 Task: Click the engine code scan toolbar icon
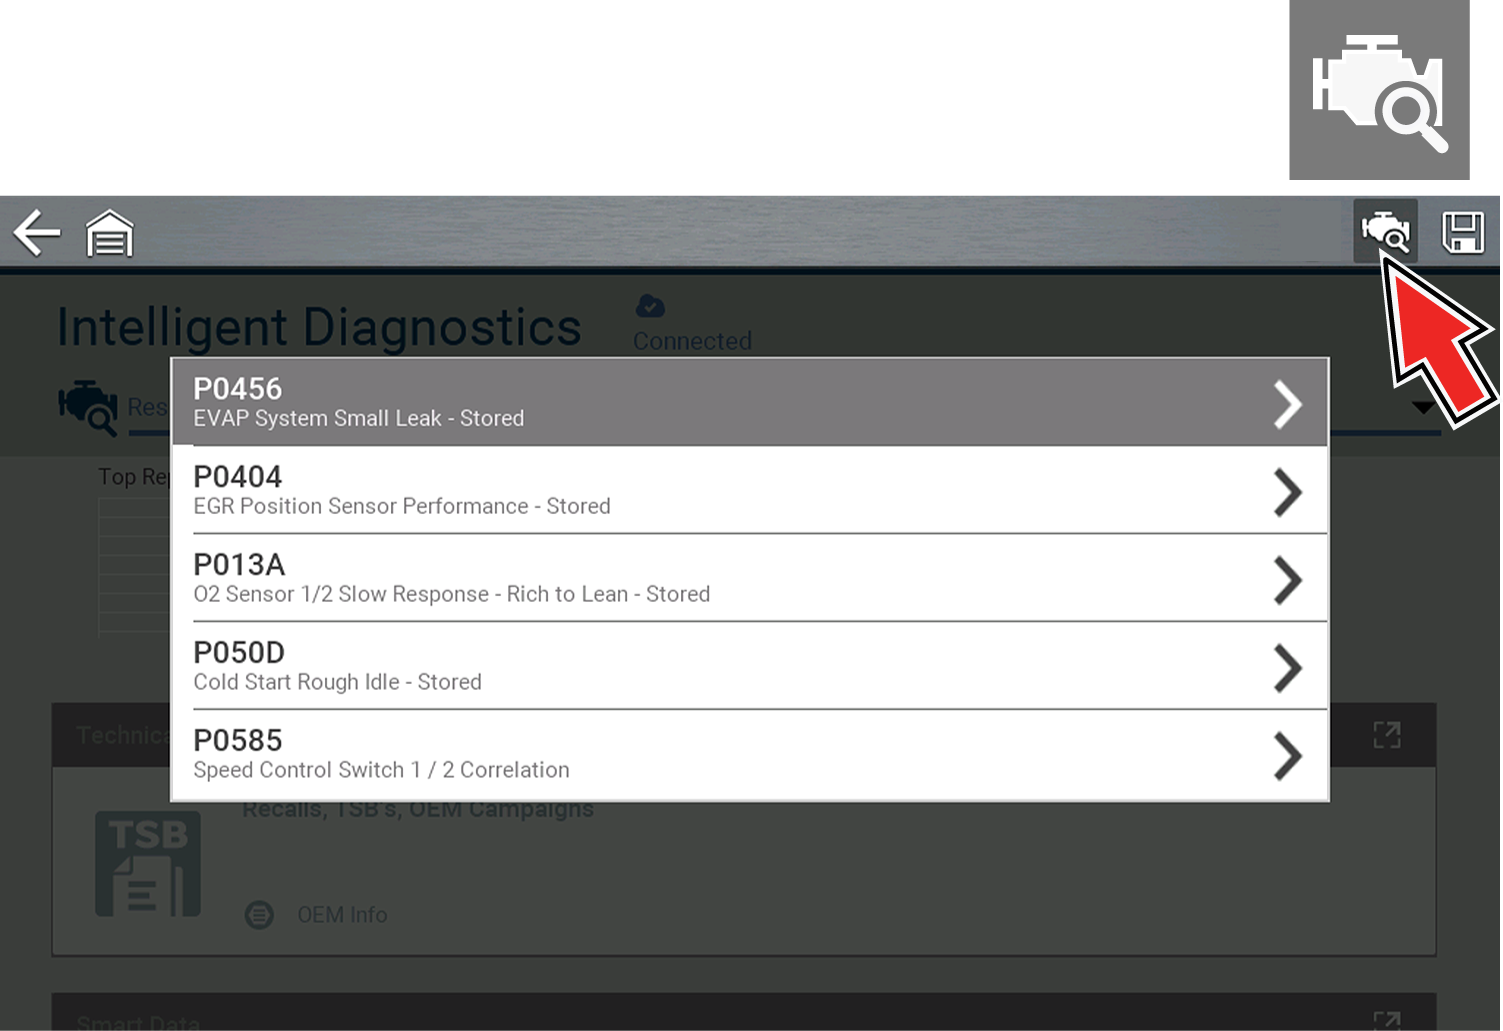[x=1385, y=231]
